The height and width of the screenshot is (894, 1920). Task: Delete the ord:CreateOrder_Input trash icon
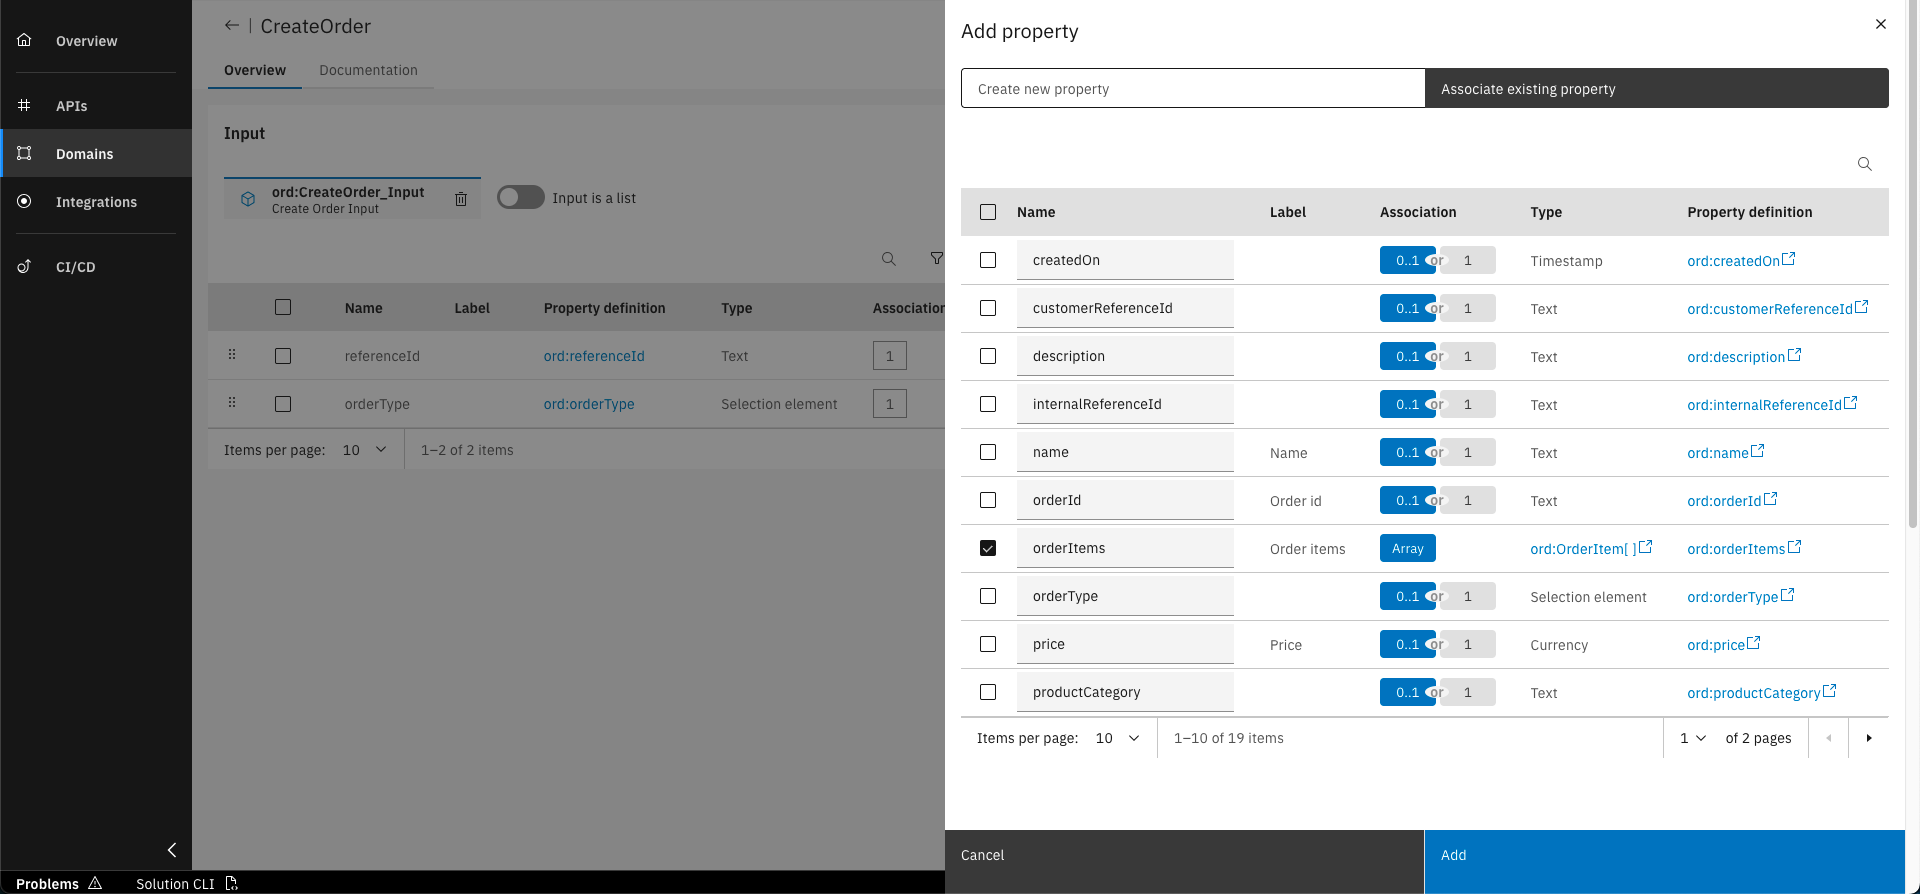pyautogui.click(x=461, y=199)
